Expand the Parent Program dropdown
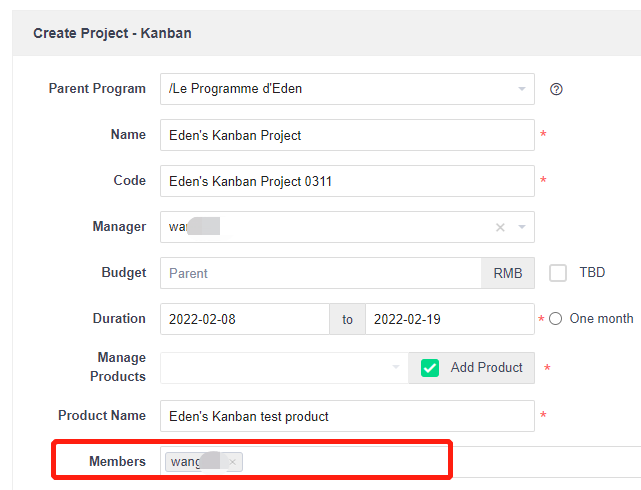641x490 pixels. pyautogui.click(x=521, y=89)
